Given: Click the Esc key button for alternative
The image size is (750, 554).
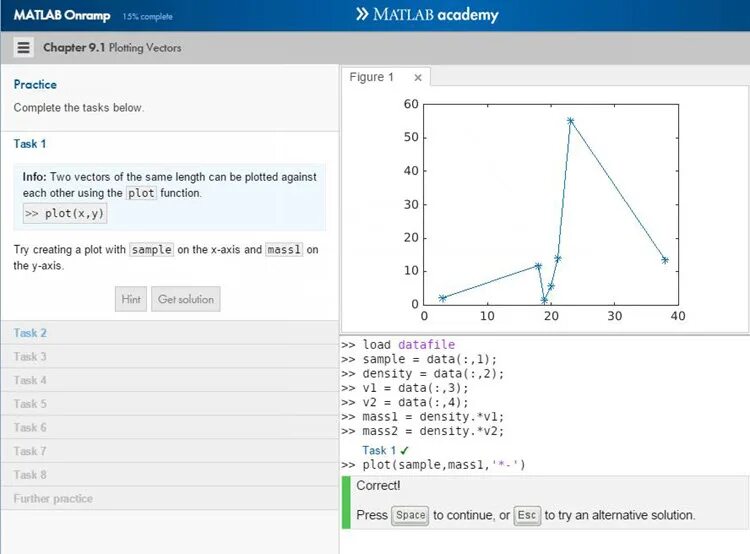Looking at the screenshot, I should click(x=527, y=515).
